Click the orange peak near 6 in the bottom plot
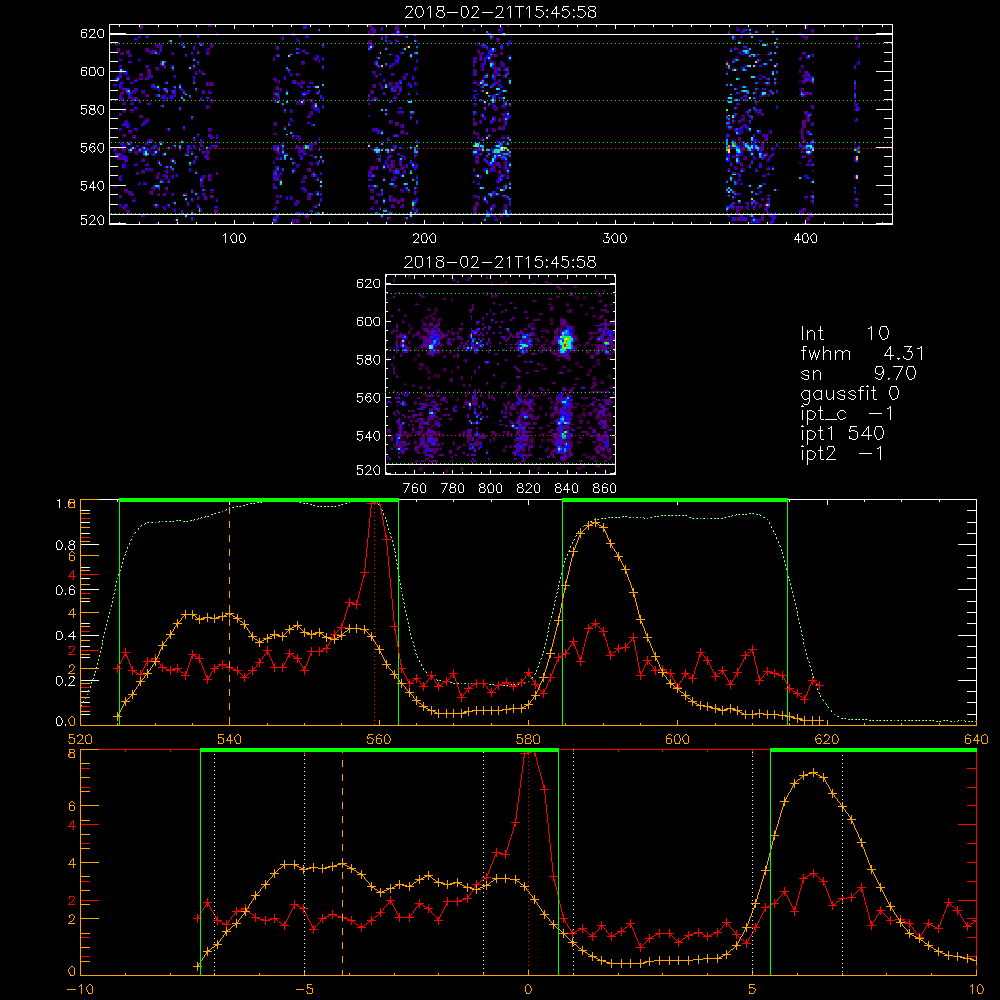The width and height of the screenshot is (1000, 1000). click(812, 773)
